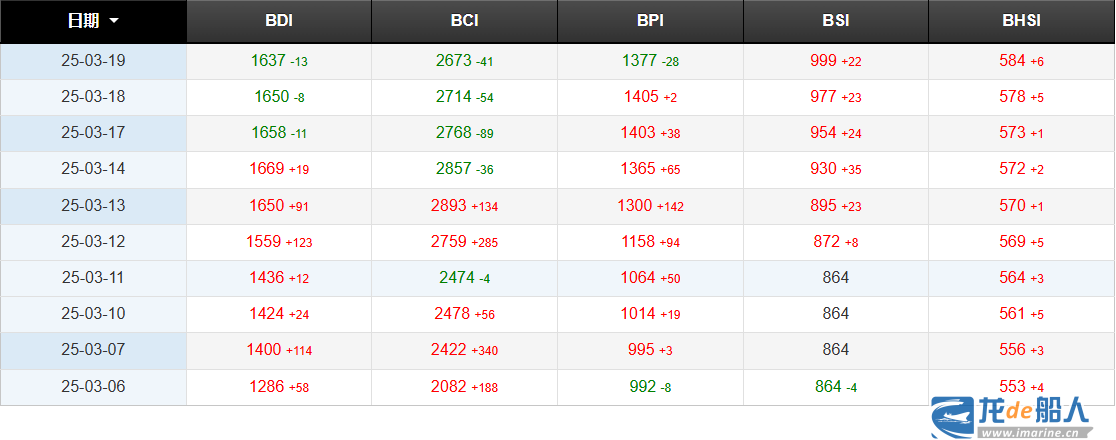
Task: Click the ship logo icon in watermark
Action: [x=952, y=418]
